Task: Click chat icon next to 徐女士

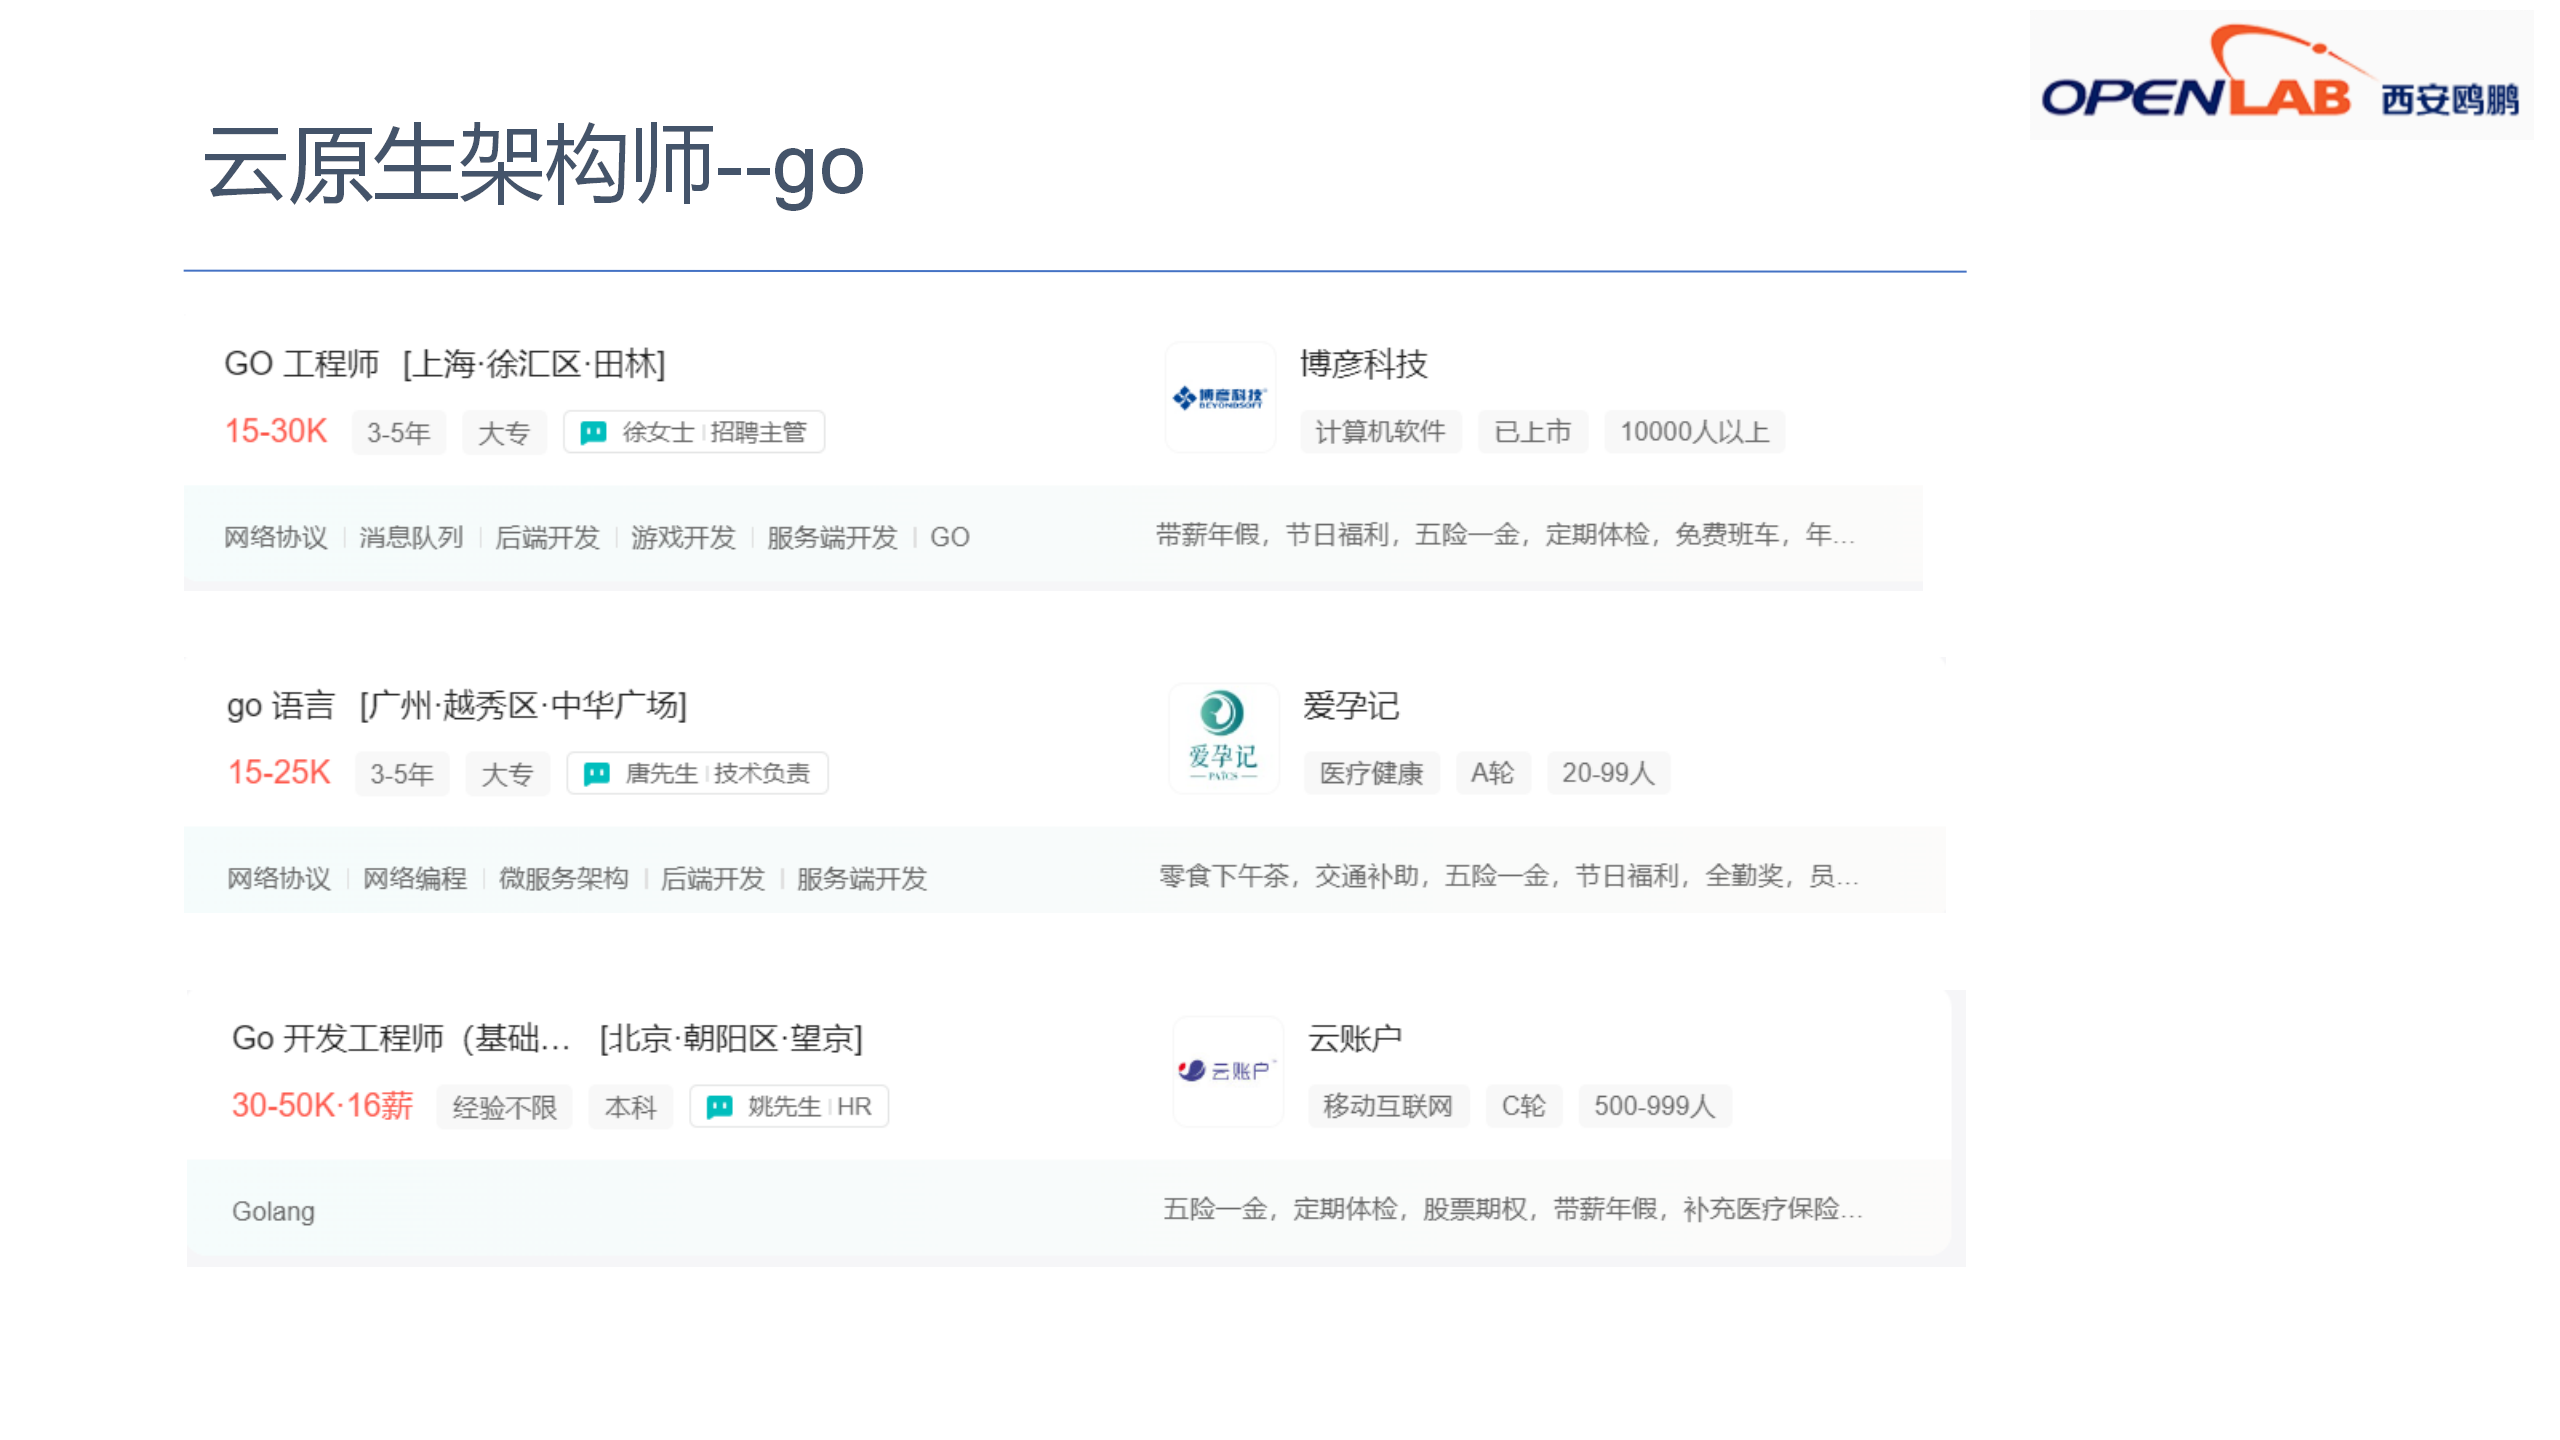Action: pos(593,432)
